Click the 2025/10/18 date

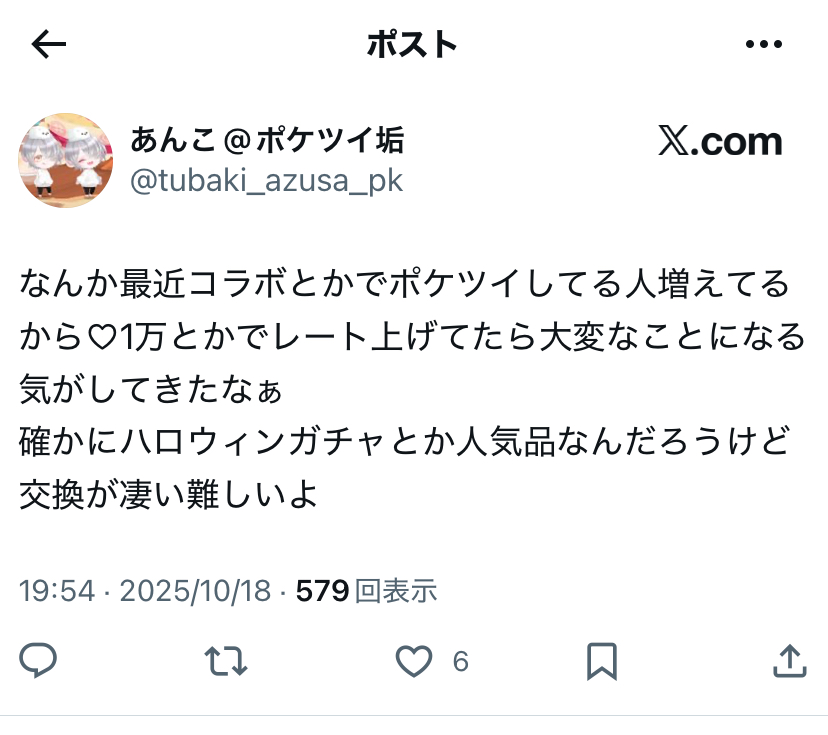195,590
